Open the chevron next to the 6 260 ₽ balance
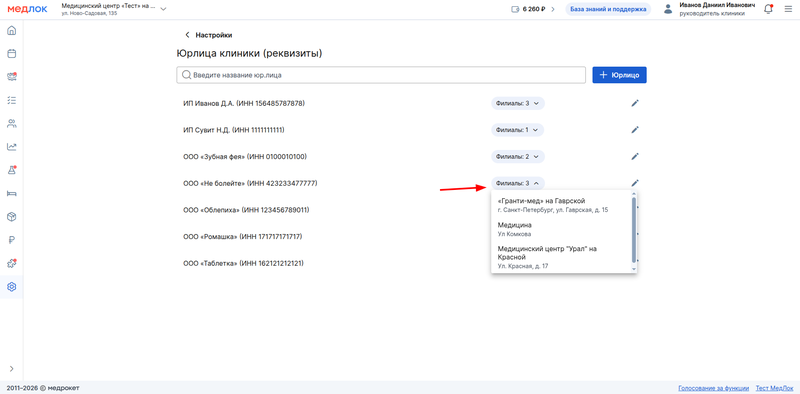 (553, 9)
